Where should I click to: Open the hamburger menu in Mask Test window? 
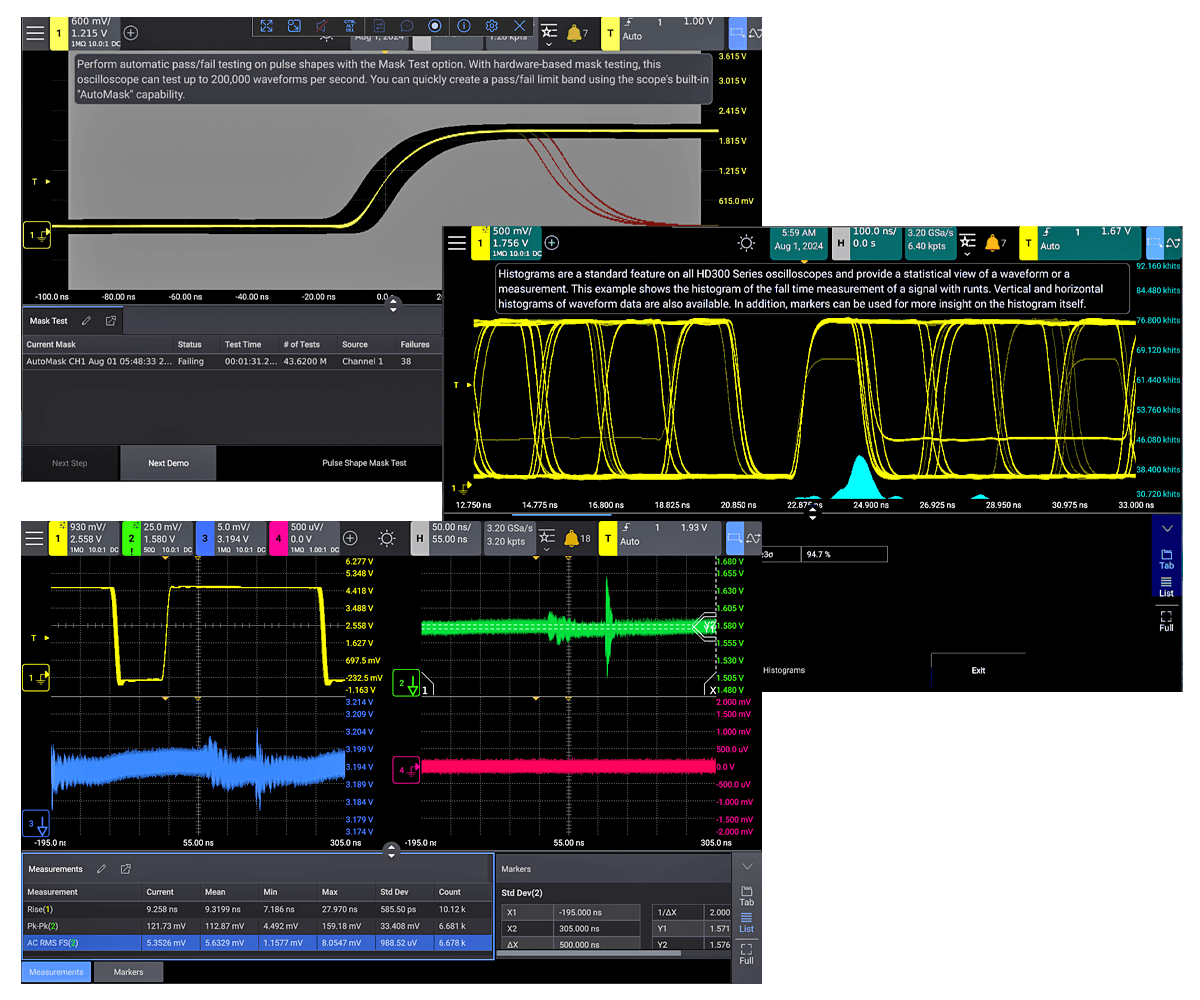(35, 33)
